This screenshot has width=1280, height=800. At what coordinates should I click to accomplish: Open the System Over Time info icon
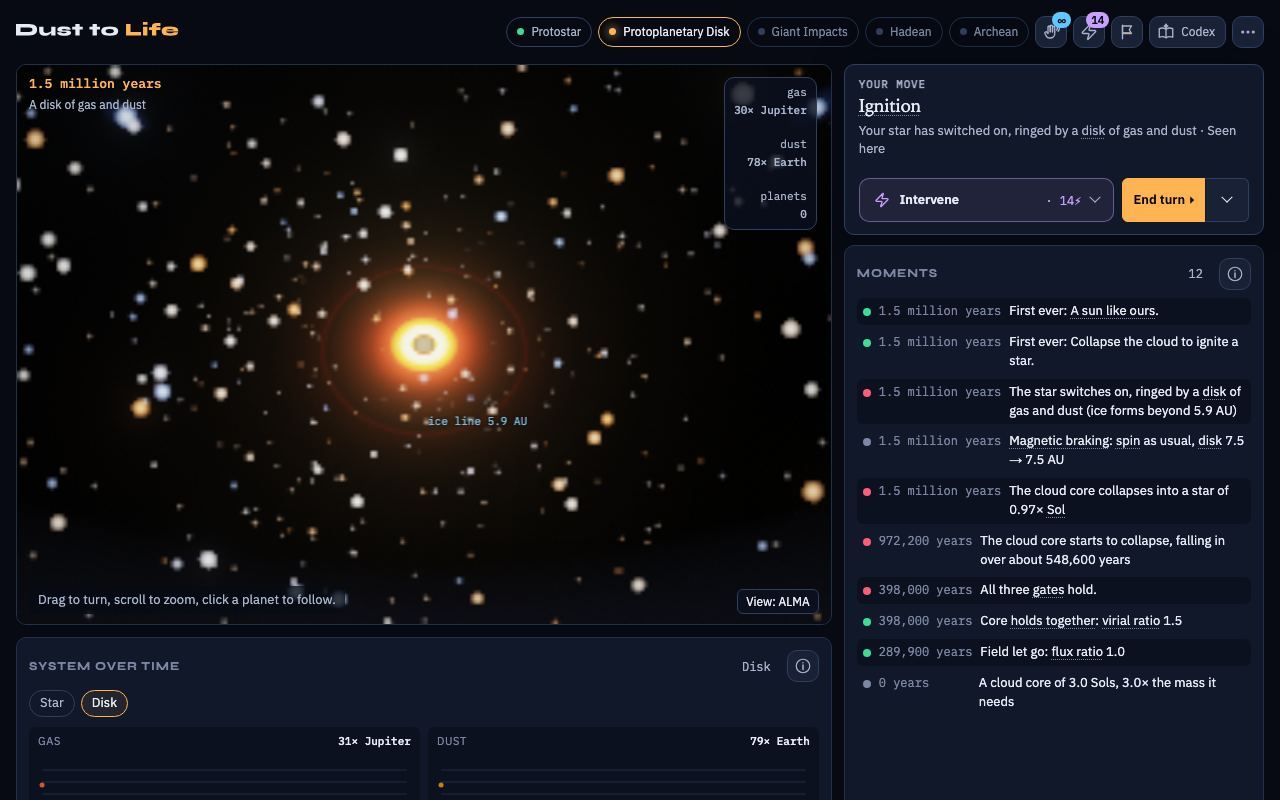[x=803, y=666]
